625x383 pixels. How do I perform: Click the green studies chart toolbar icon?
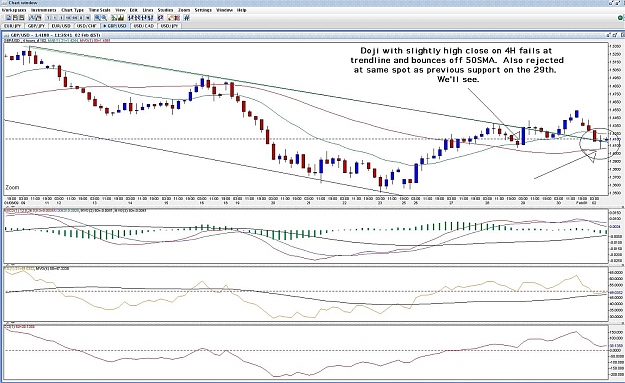tap(114, 18)
